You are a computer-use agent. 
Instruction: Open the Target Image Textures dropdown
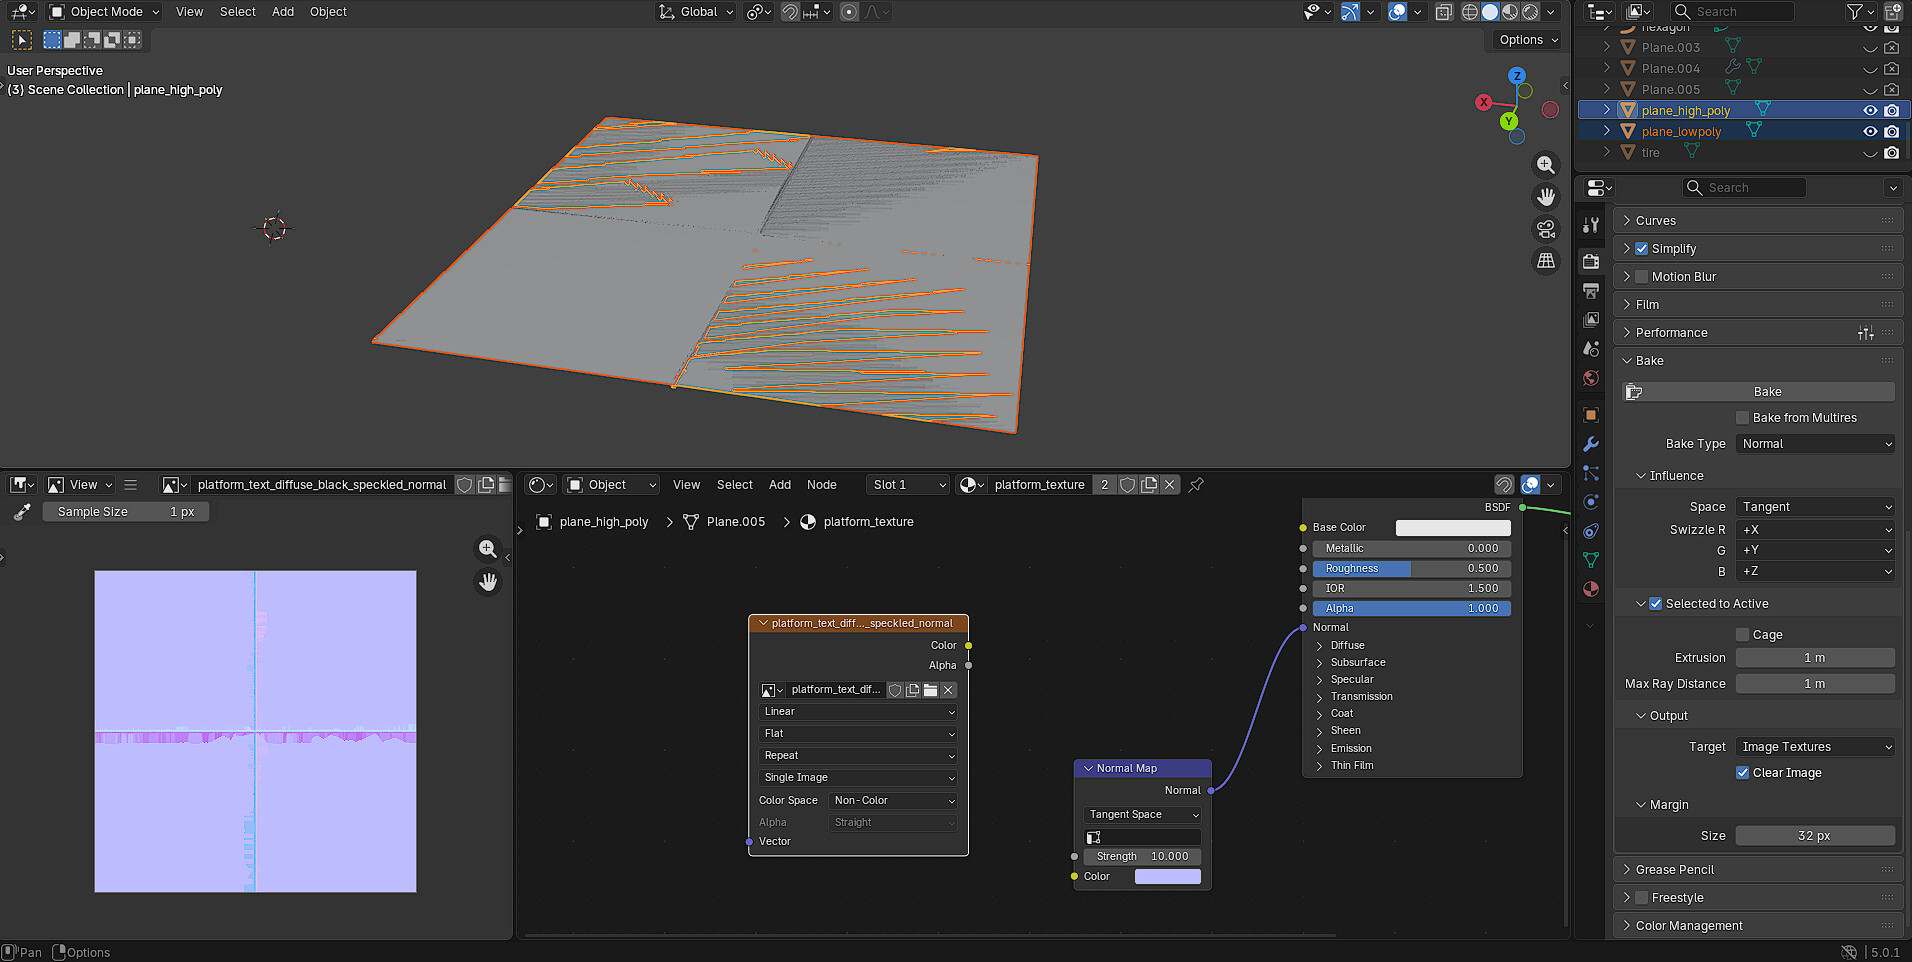[1815, 747]
